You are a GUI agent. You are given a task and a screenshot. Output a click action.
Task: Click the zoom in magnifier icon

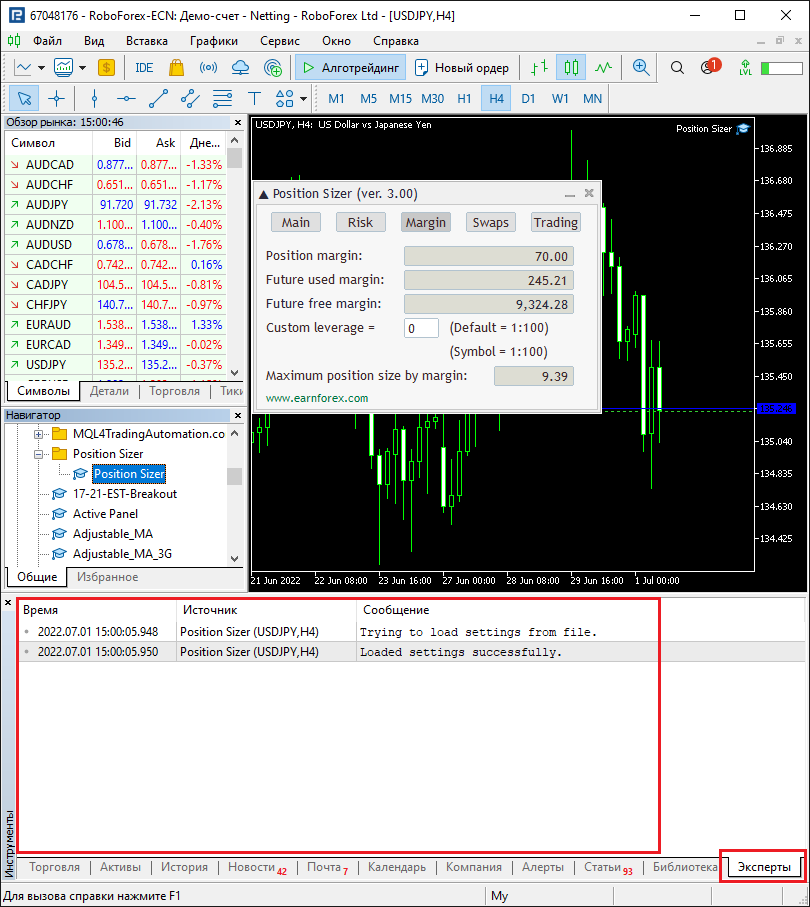(640, 68)
